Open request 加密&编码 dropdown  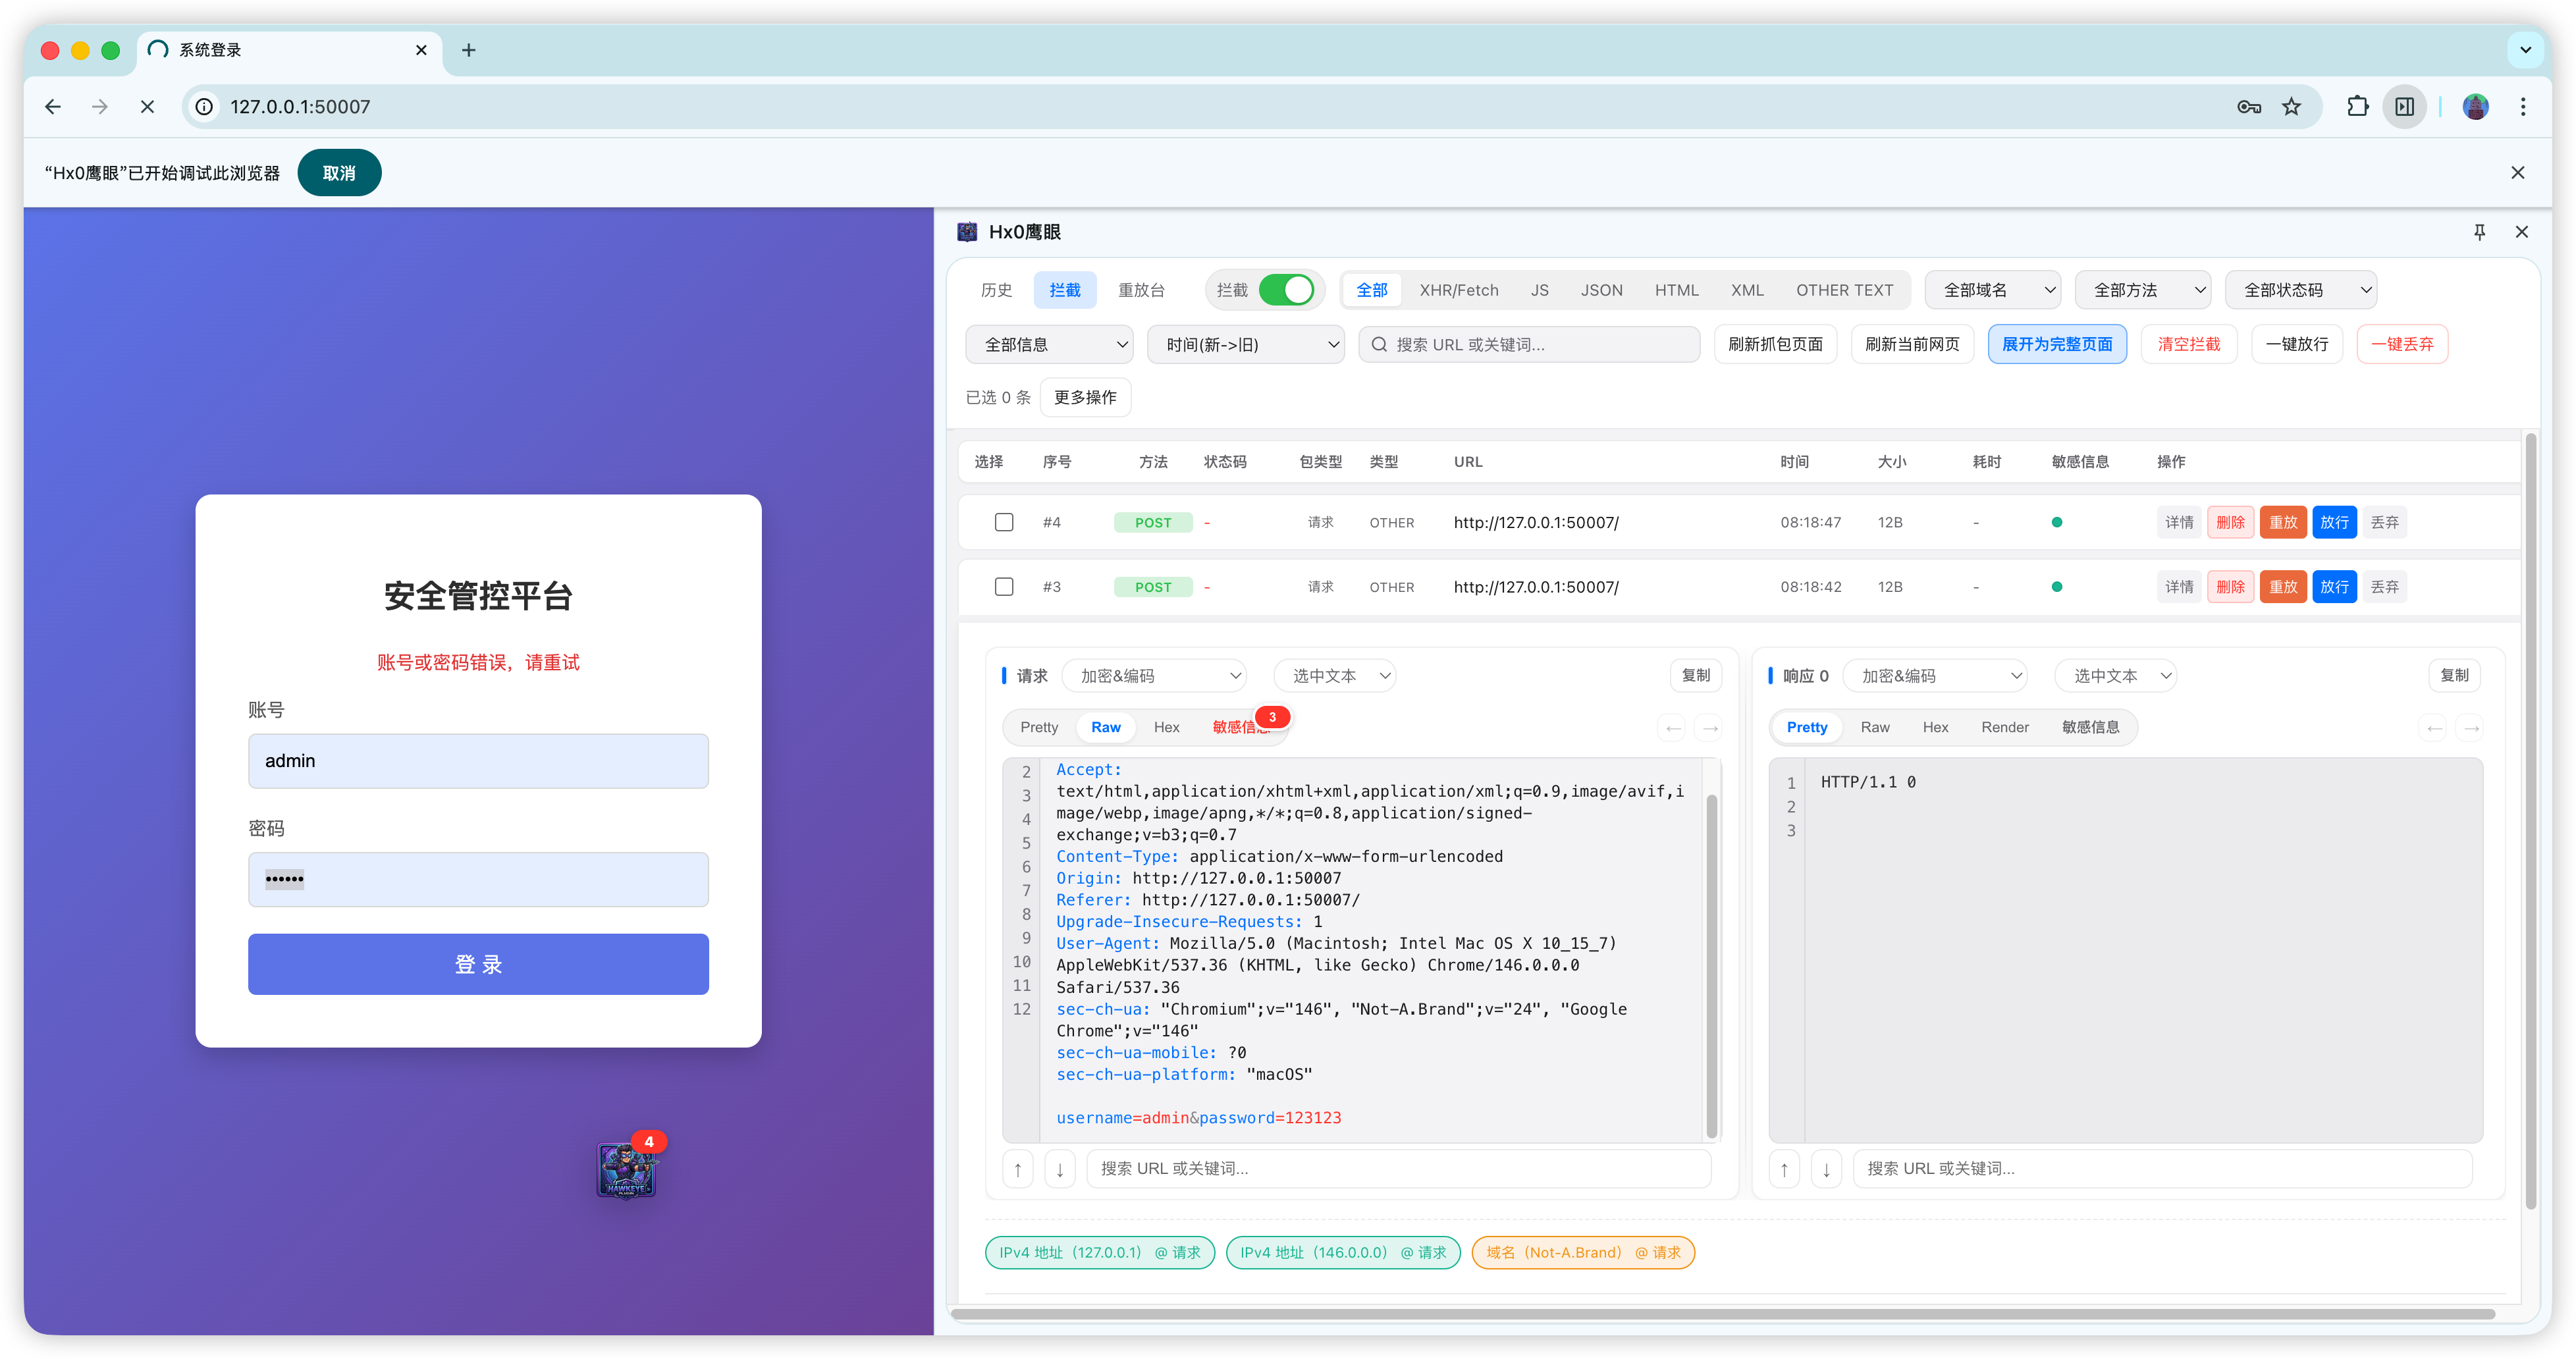tap(1154, 676)
